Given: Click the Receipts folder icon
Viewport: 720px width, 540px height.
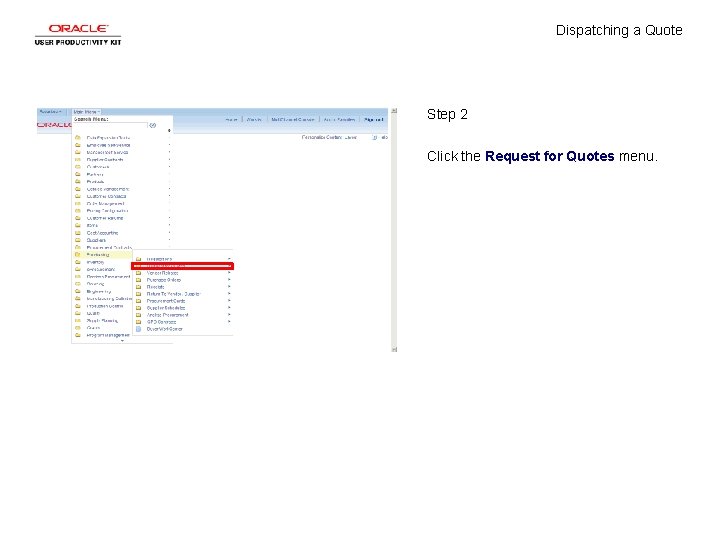Looking at the screenshot, I should pos(138,287).
